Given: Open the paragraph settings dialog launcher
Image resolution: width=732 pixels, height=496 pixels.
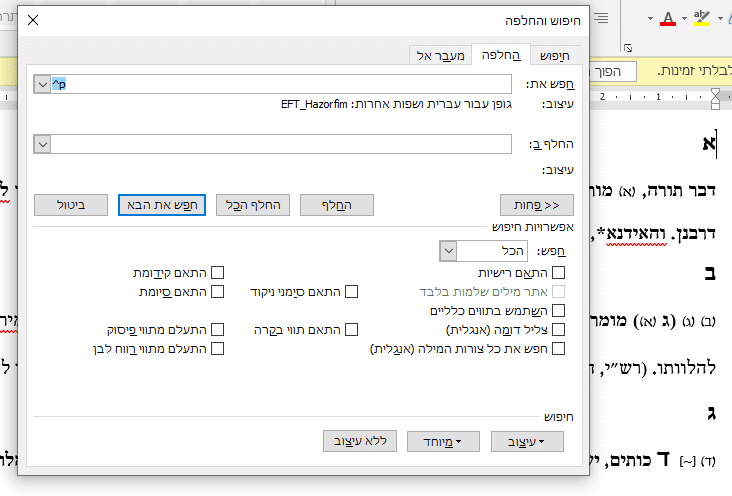Looking at the screenshot, I should (629, 44).
